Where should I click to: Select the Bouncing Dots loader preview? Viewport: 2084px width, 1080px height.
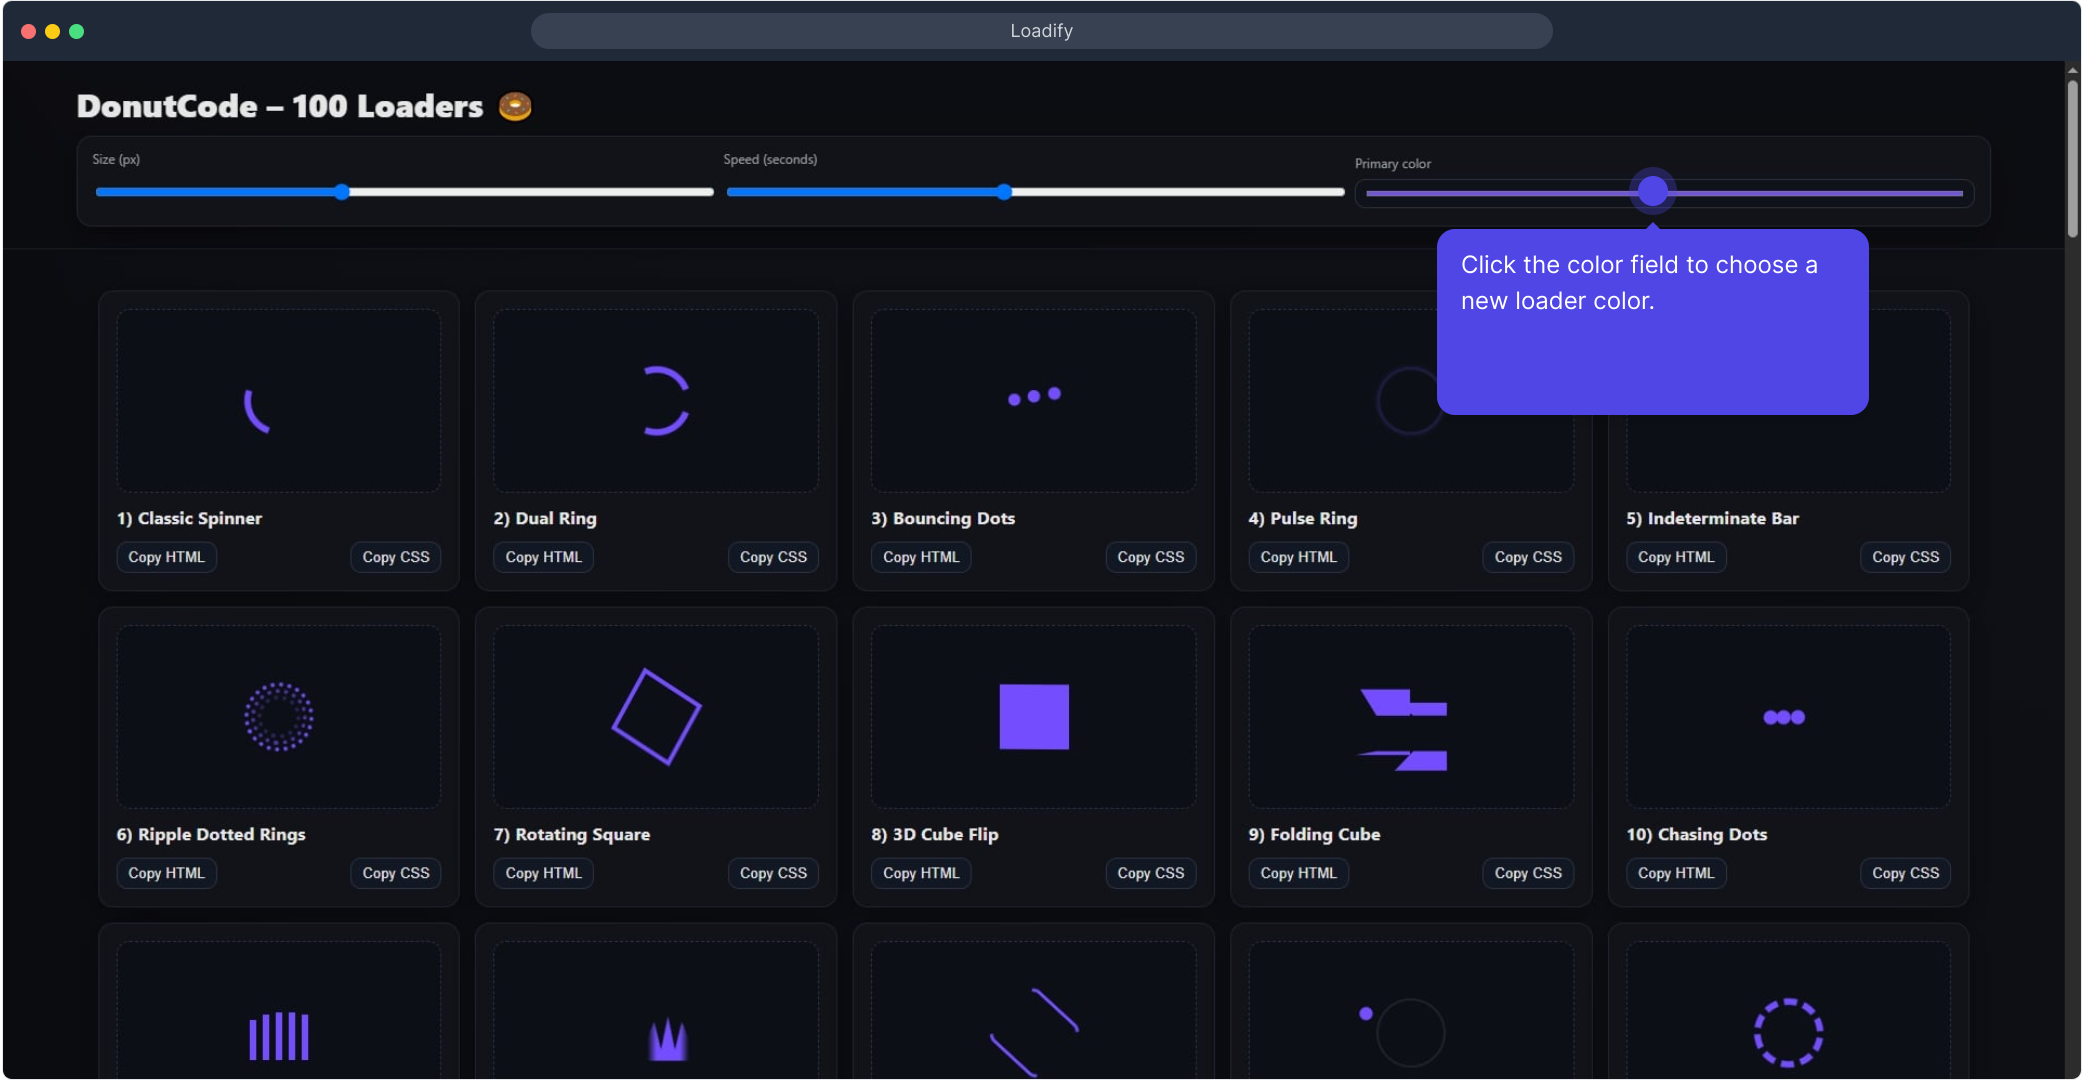pyautogui.click(x=1034, y=397)
